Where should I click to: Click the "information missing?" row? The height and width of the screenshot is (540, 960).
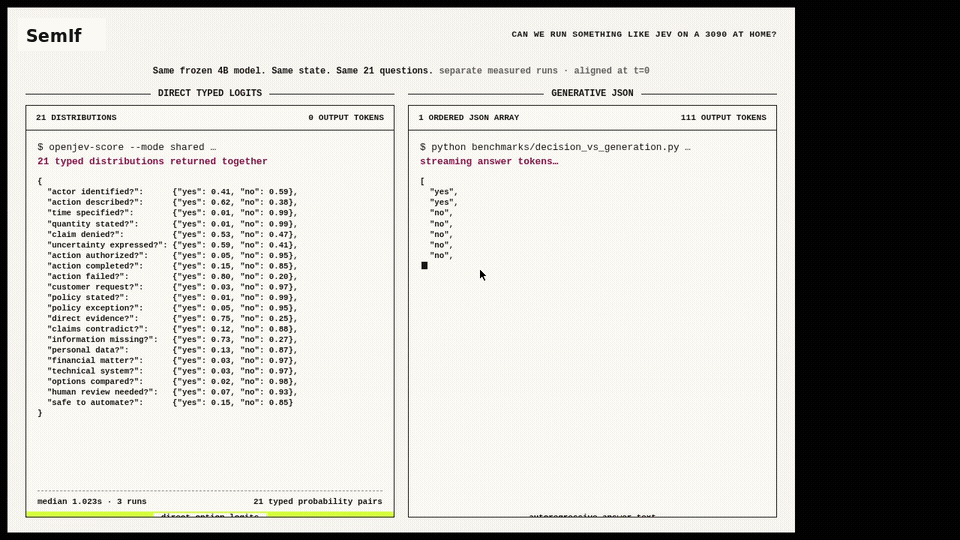tap(172, 339)
